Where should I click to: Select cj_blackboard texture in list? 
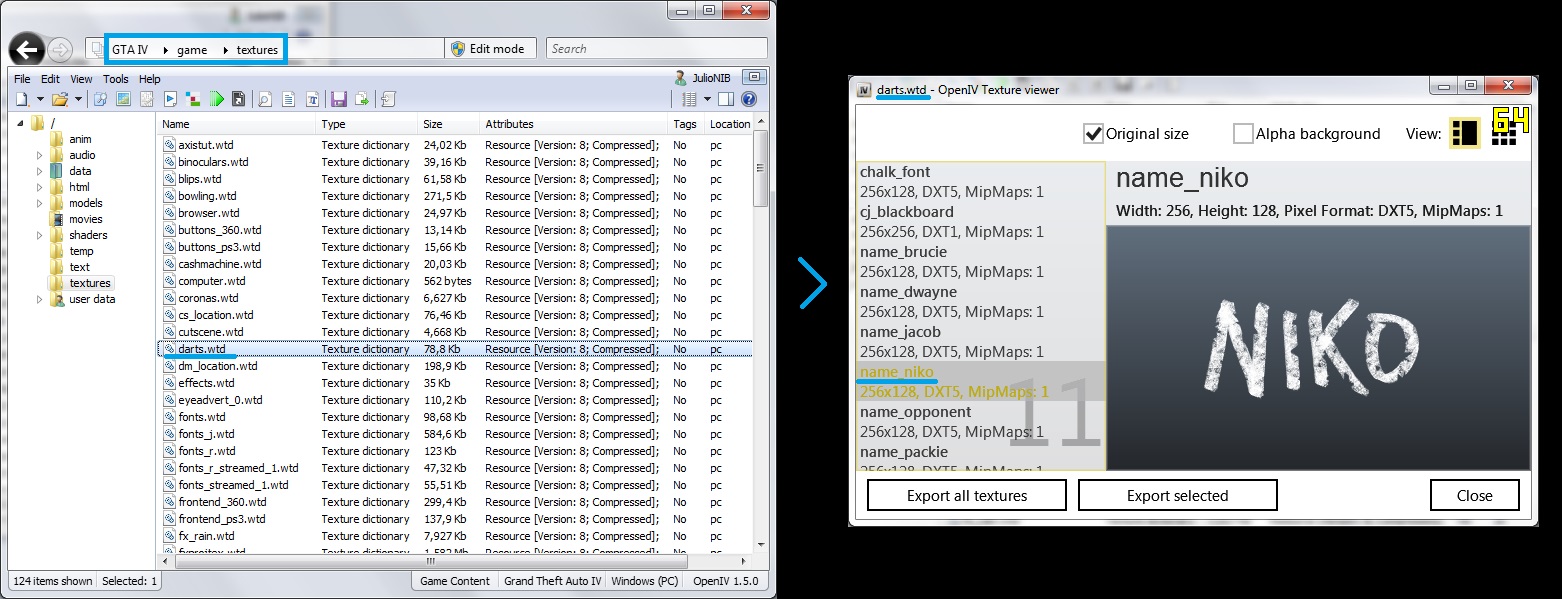[x=981, y=222]
